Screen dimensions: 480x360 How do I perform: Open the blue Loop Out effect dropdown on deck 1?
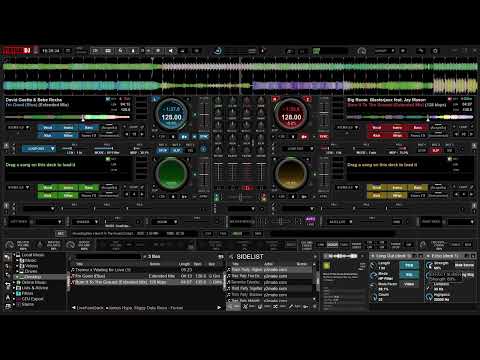click(39, 149)
